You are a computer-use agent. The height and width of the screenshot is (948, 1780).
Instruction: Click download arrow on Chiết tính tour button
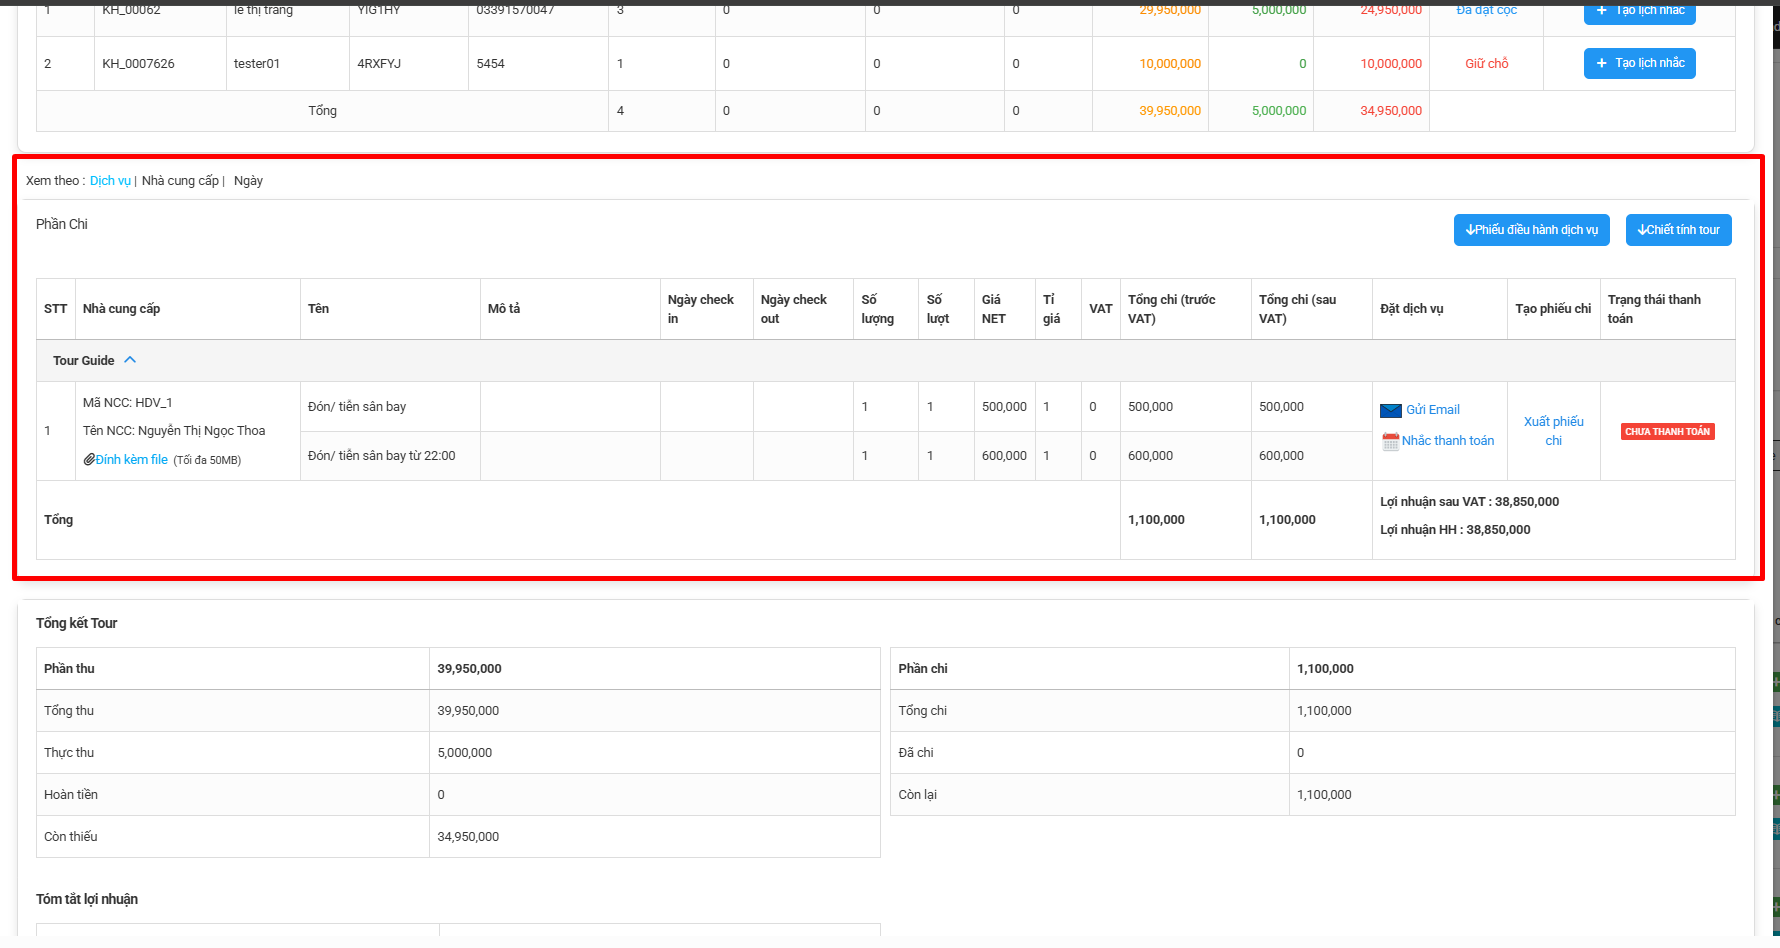pyautogui.click(x=1642, y=230)
